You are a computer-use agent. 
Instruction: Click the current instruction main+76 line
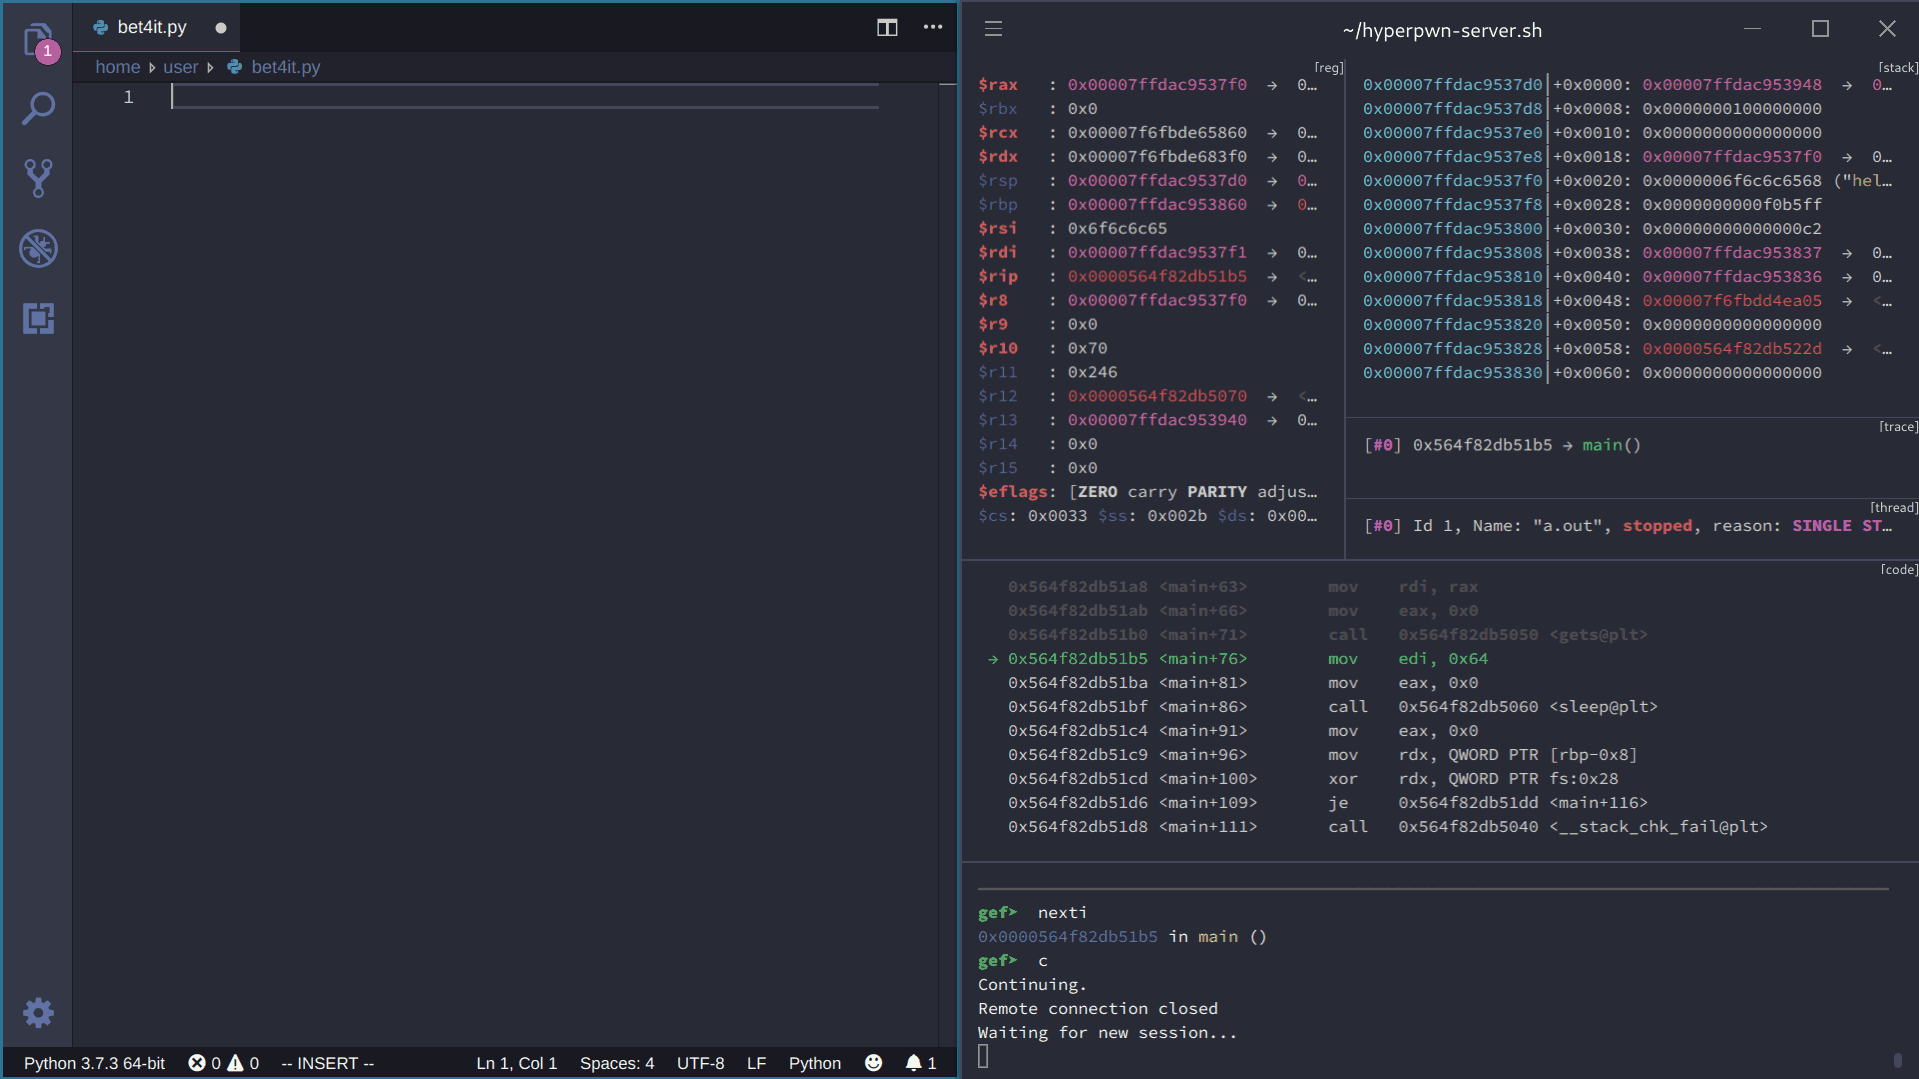(x=1237, y=659)
